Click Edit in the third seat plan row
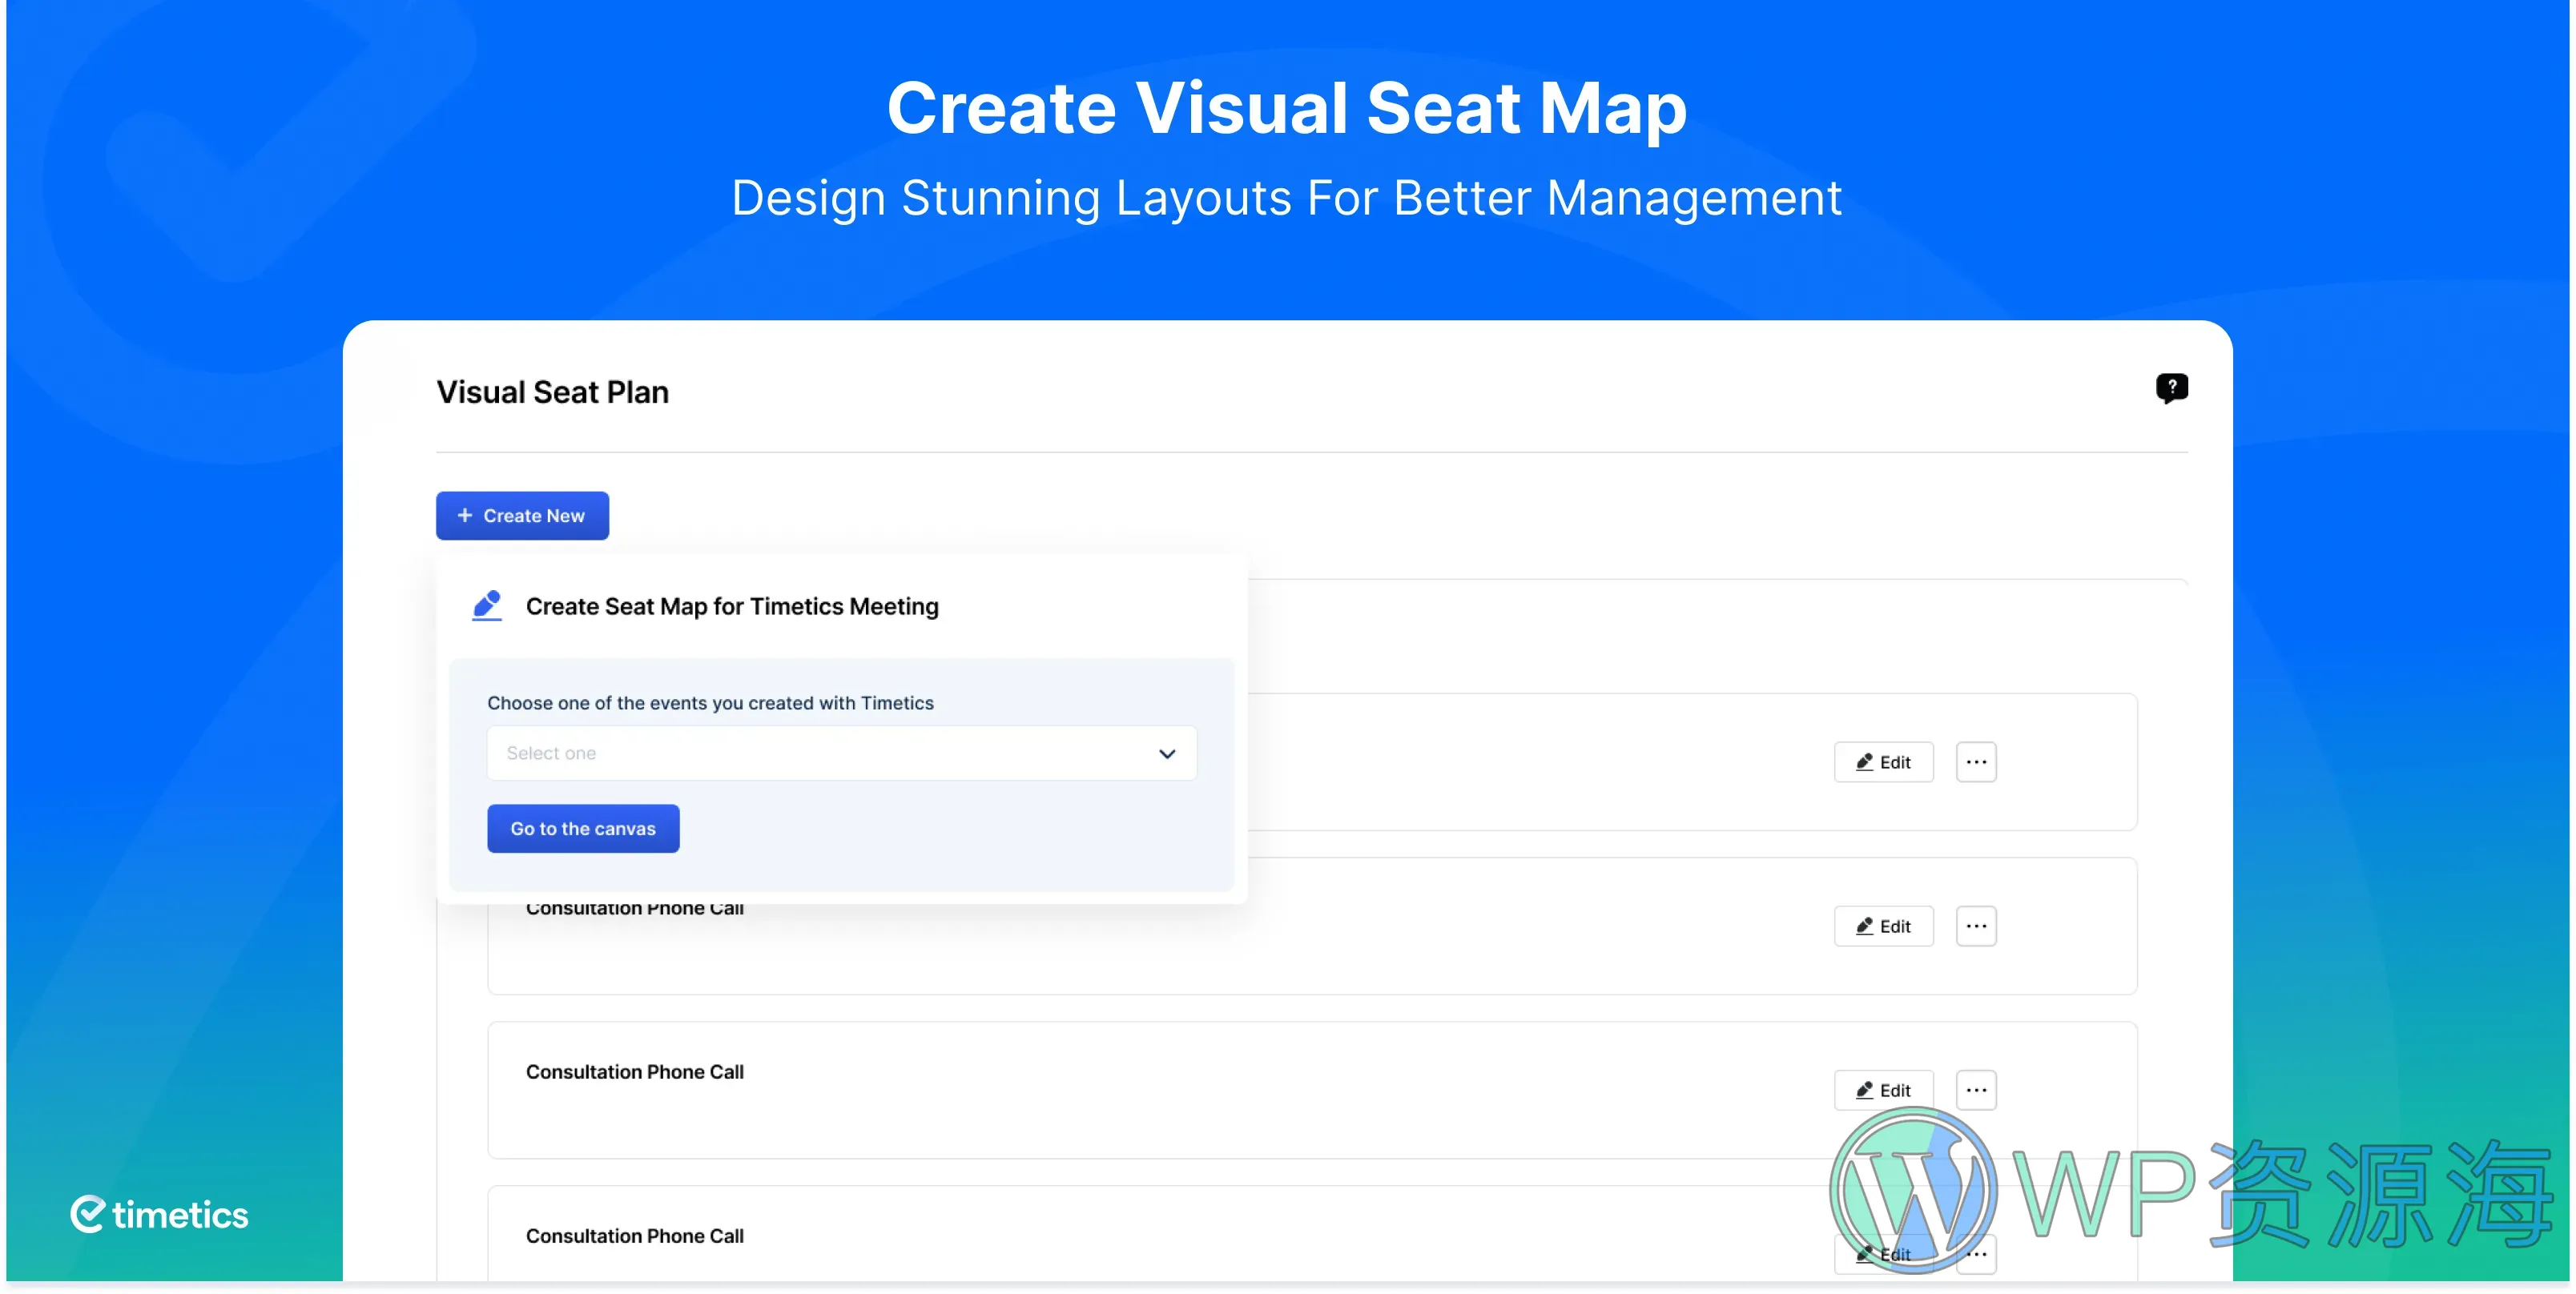Viewport: 2576px width, 1294px height. (1883, 1090)
